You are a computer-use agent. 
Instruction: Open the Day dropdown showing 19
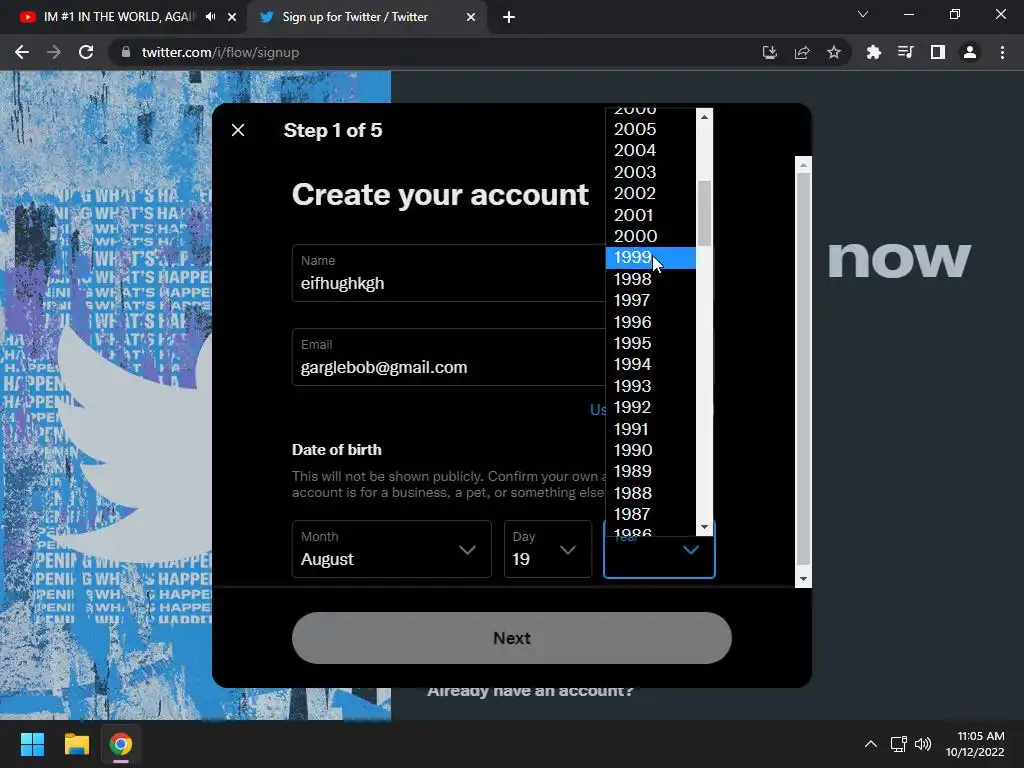(x=547, y=549)
